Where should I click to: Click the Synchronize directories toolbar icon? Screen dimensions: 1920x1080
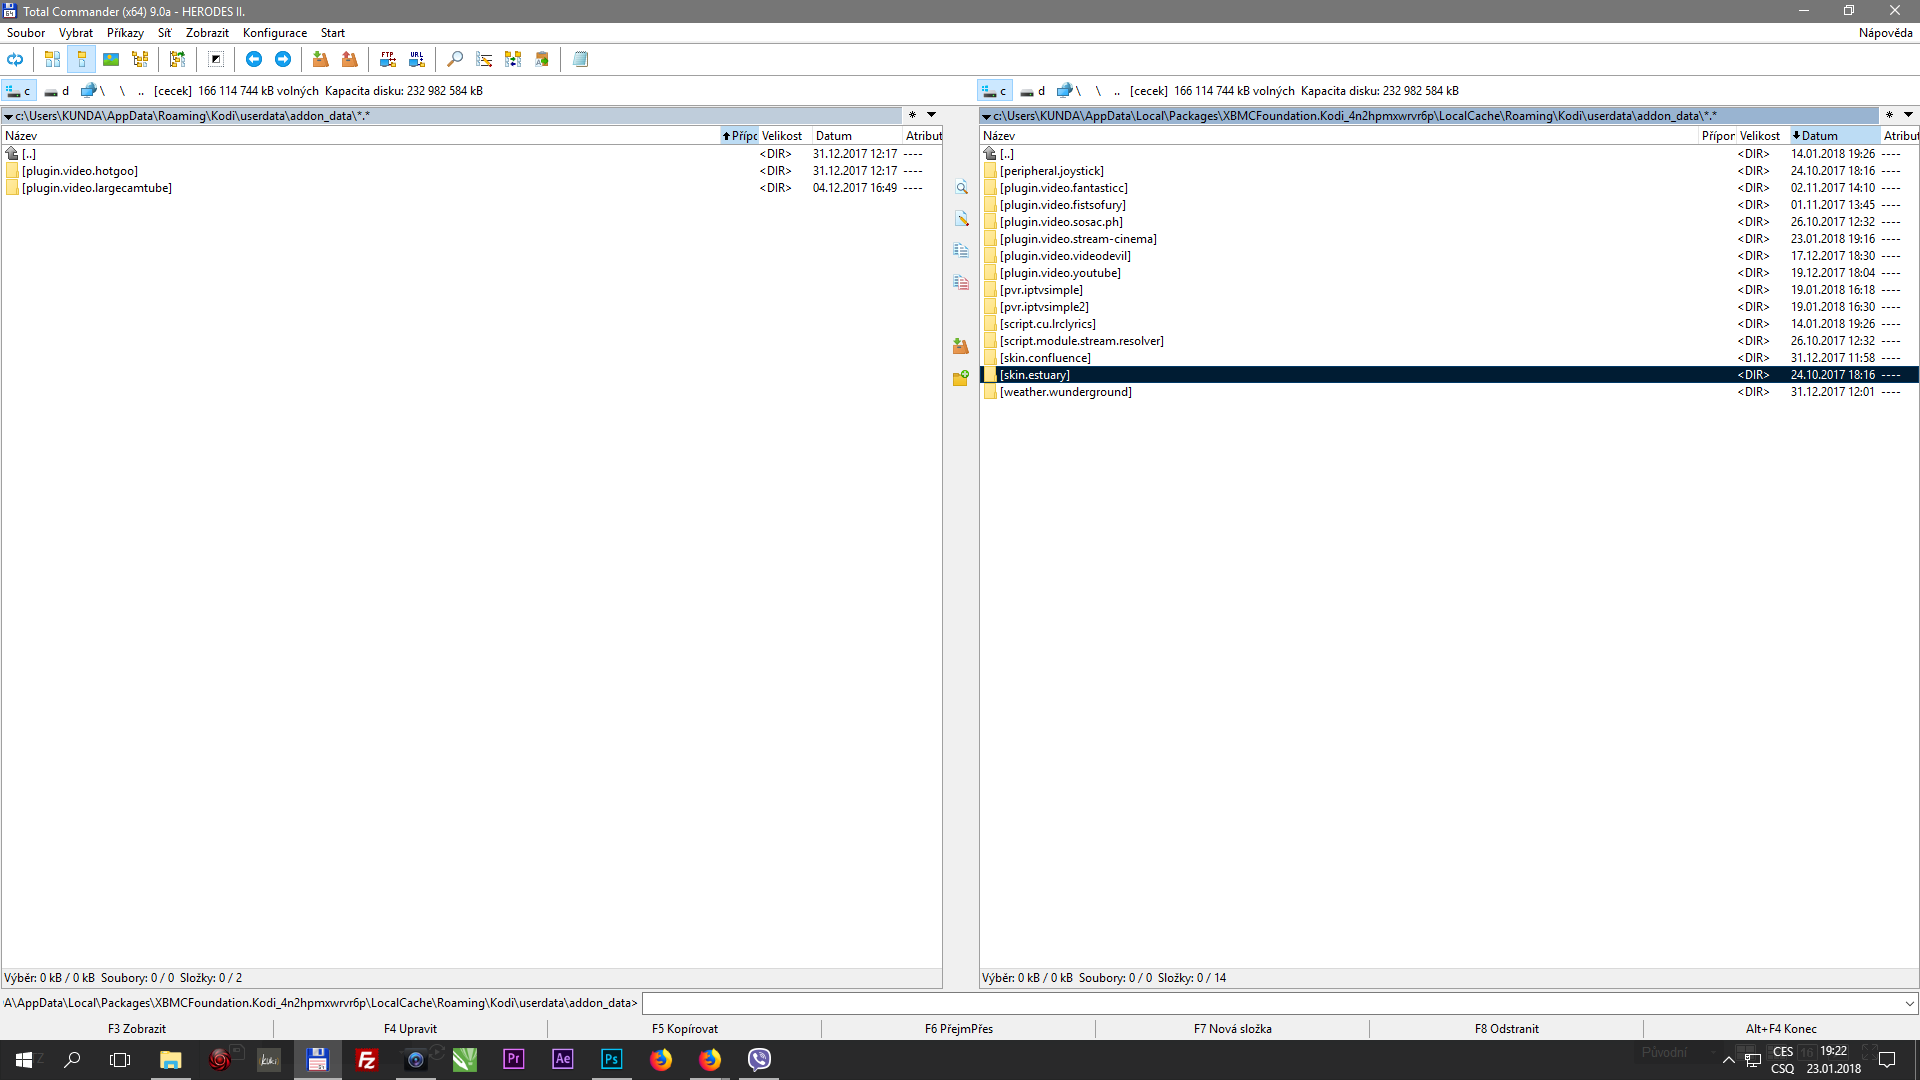[513, 59]
